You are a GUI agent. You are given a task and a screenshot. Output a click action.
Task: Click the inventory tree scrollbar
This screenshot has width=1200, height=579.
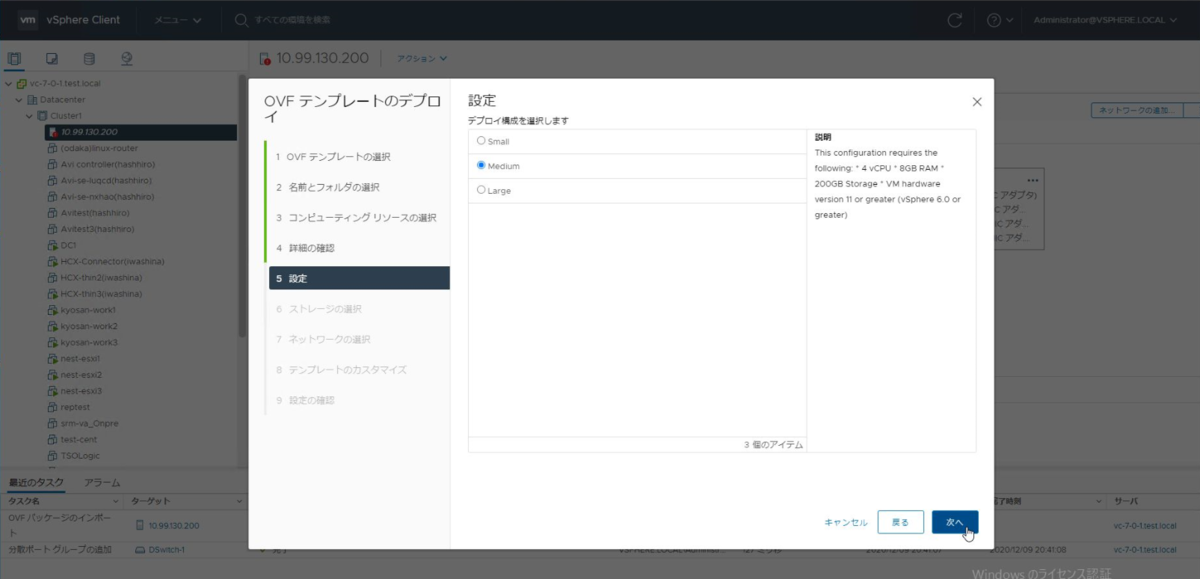(x=241, y=205)
